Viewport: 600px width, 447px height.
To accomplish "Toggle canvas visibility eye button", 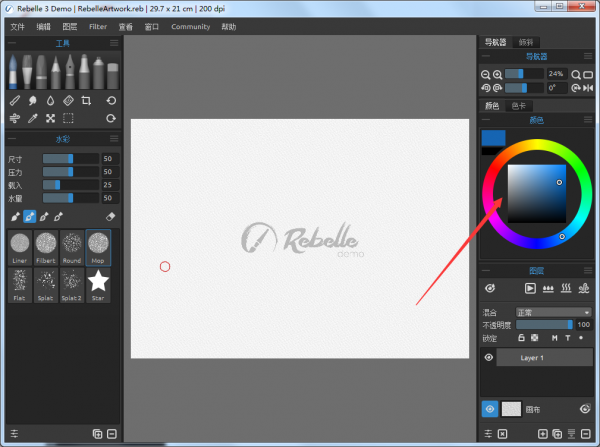I will click(x=489, y=408).
